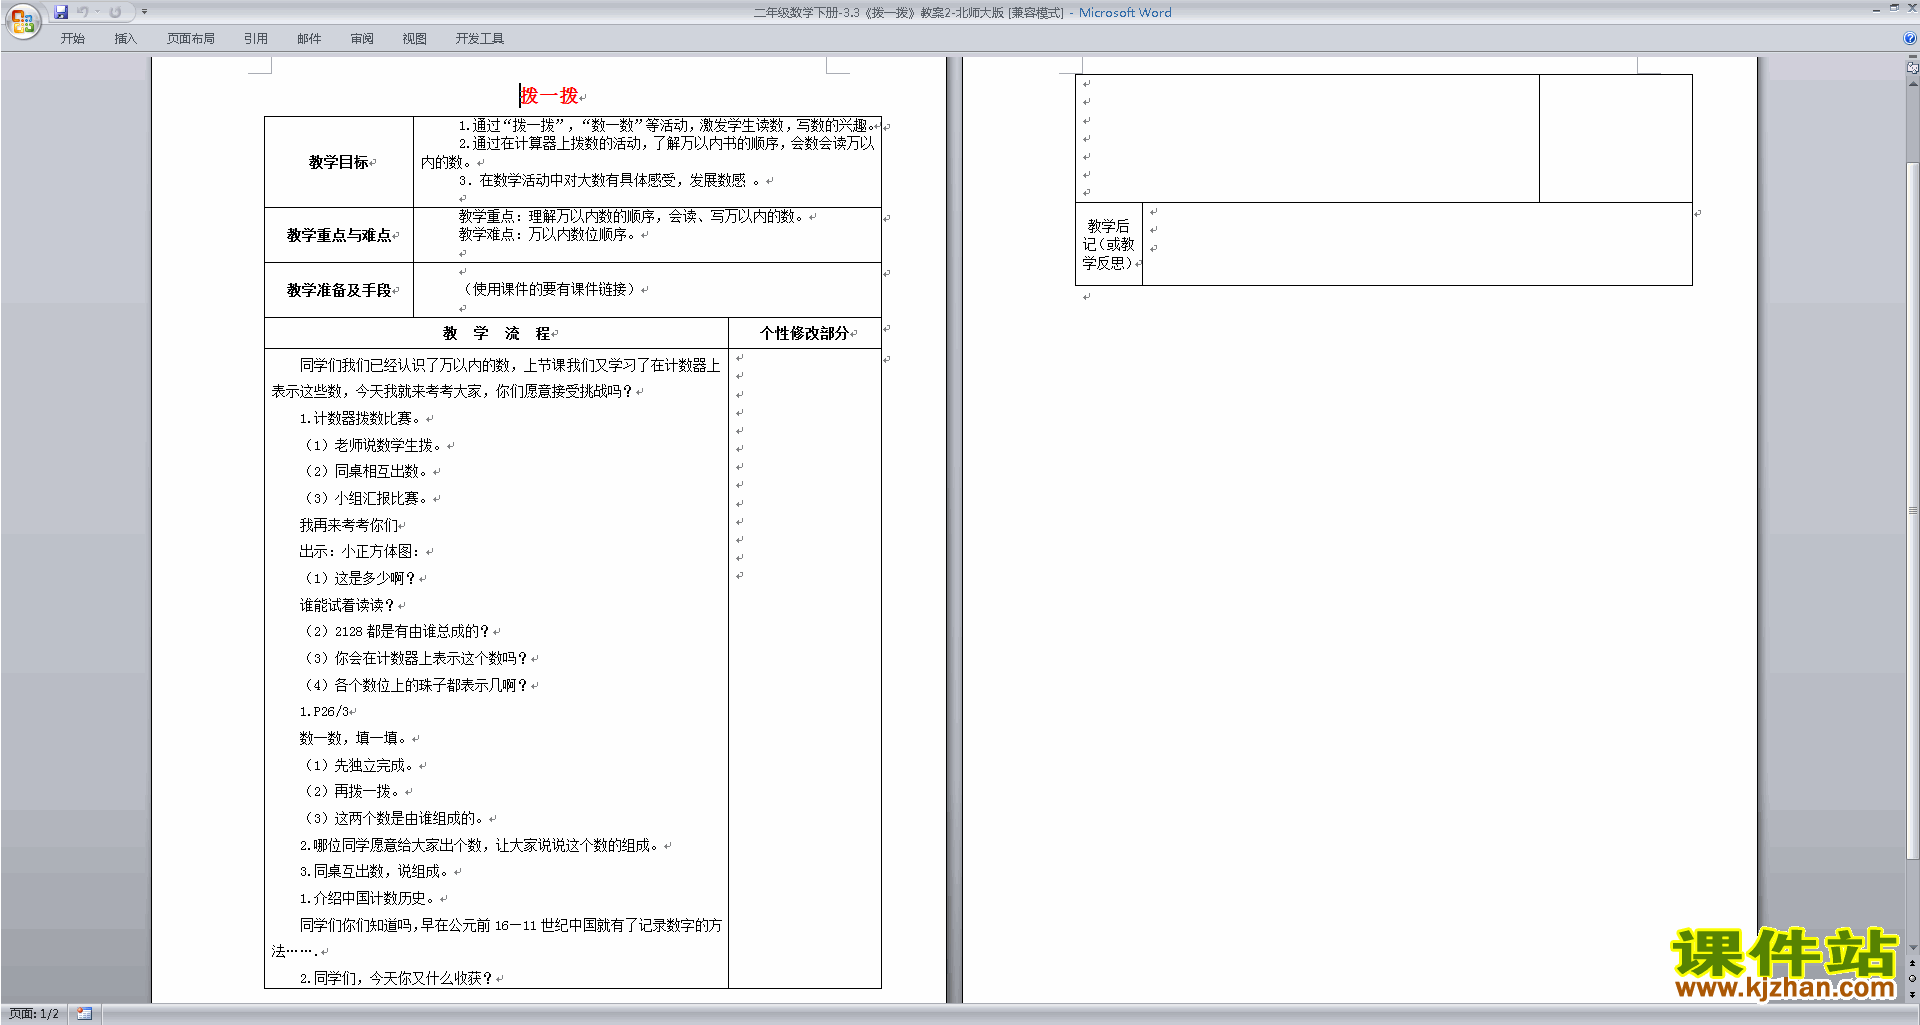
Task: Click the line （2）再拨一拨。
Action: click(350, 791)
